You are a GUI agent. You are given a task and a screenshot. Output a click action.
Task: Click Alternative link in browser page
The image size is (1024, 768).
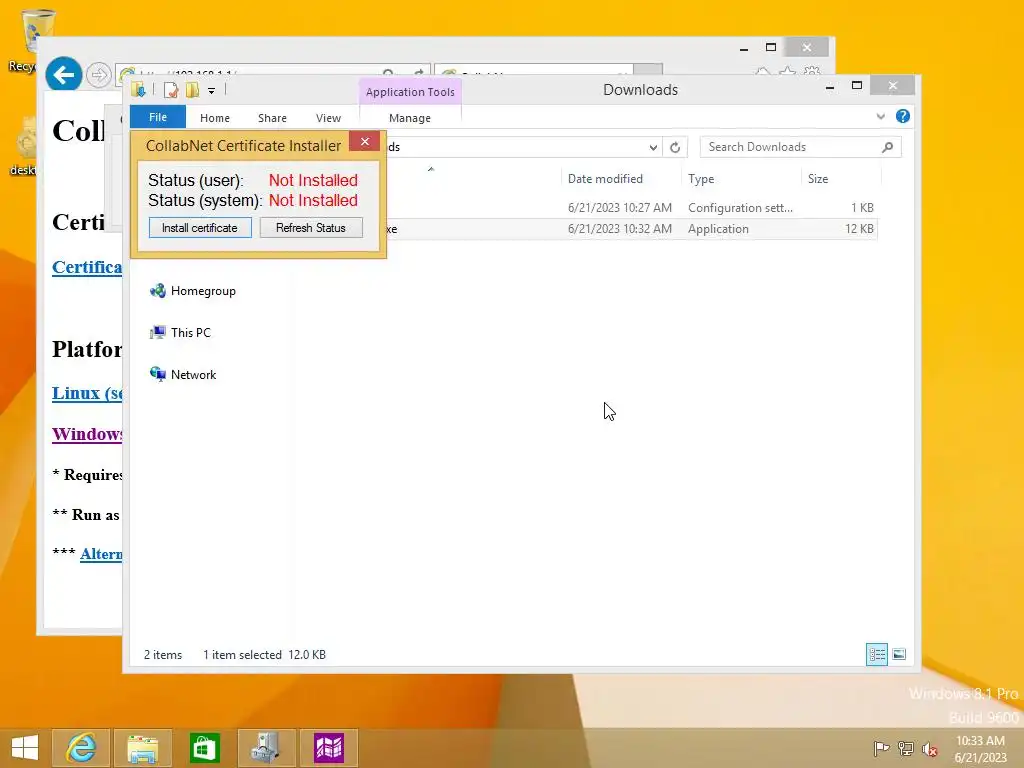pyautogui.click(x=101, y=554)
